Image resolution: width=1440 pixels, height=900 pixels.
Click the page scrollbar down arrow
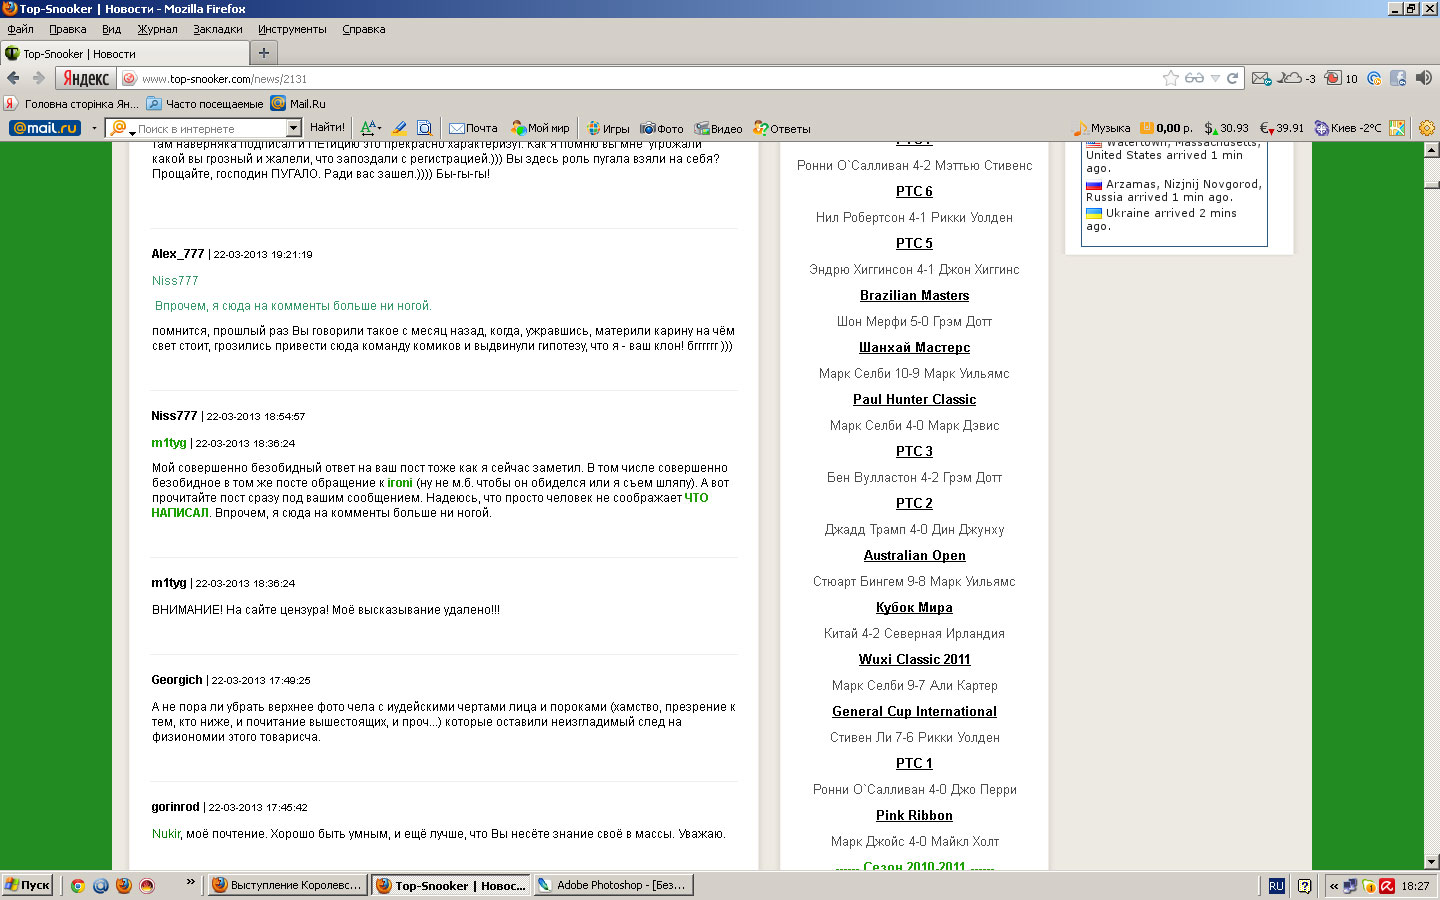[x=1431, y=861]
